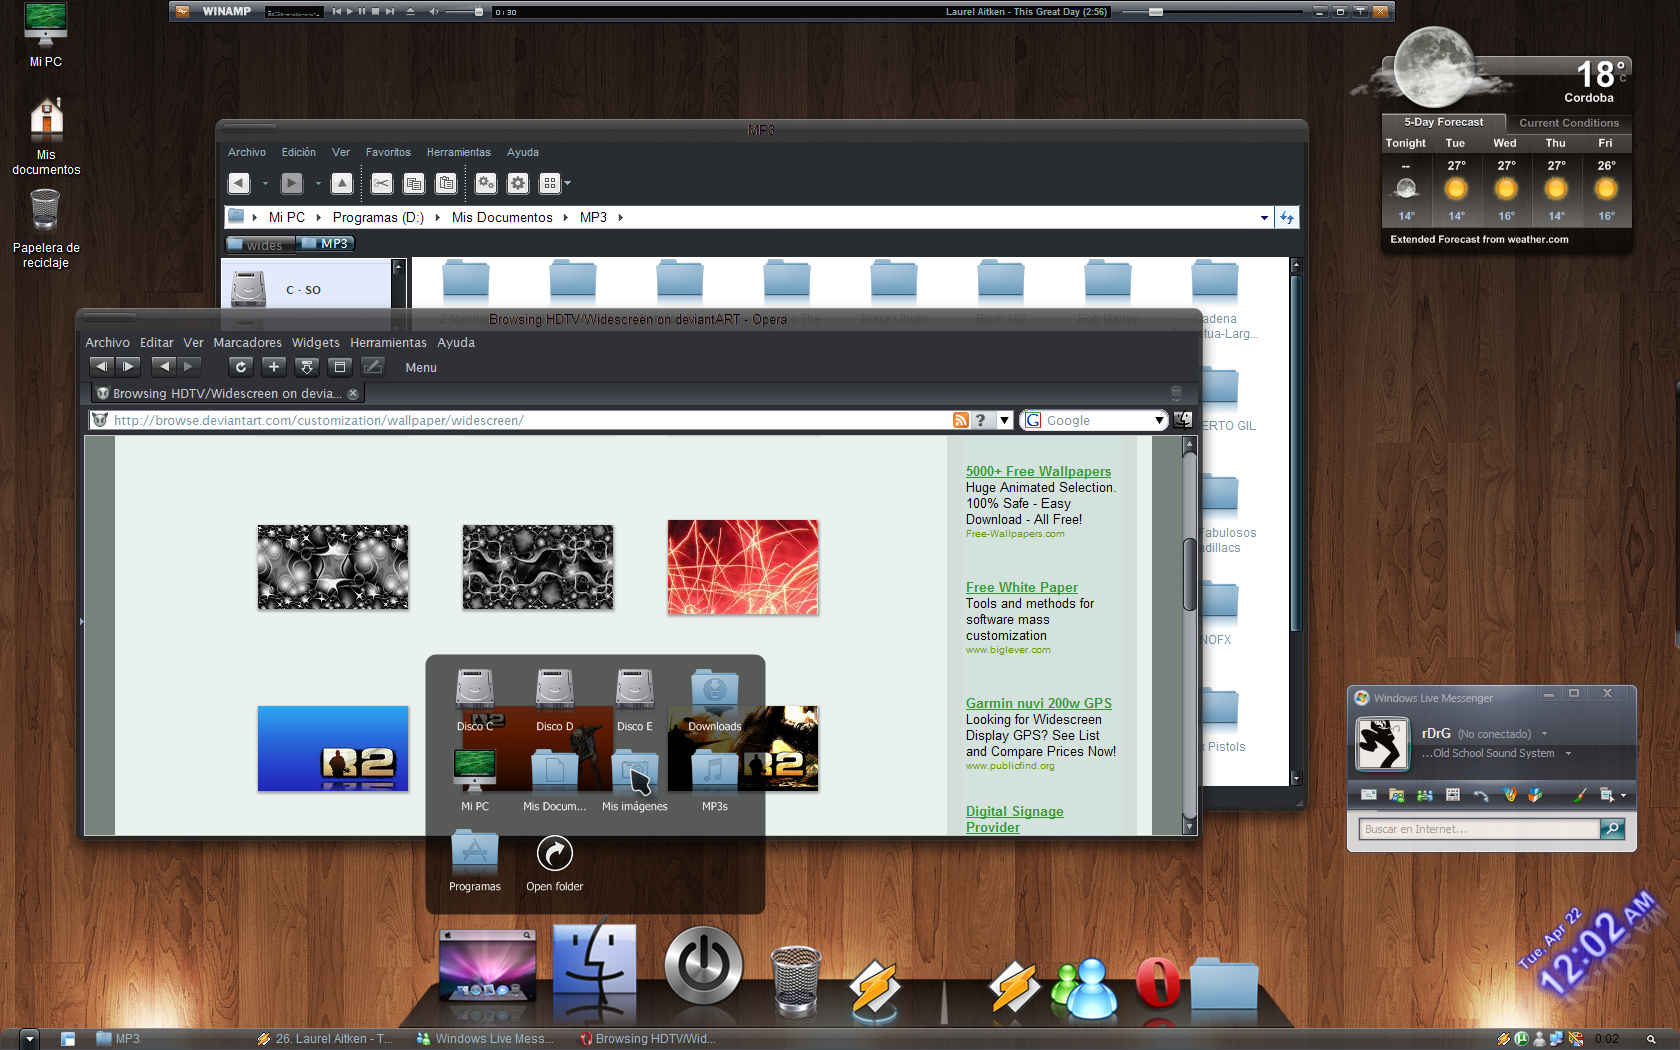Adjust the Winamp volume slider
The width and height of the screenshot is (1680, 1050).
pos(462,11)
